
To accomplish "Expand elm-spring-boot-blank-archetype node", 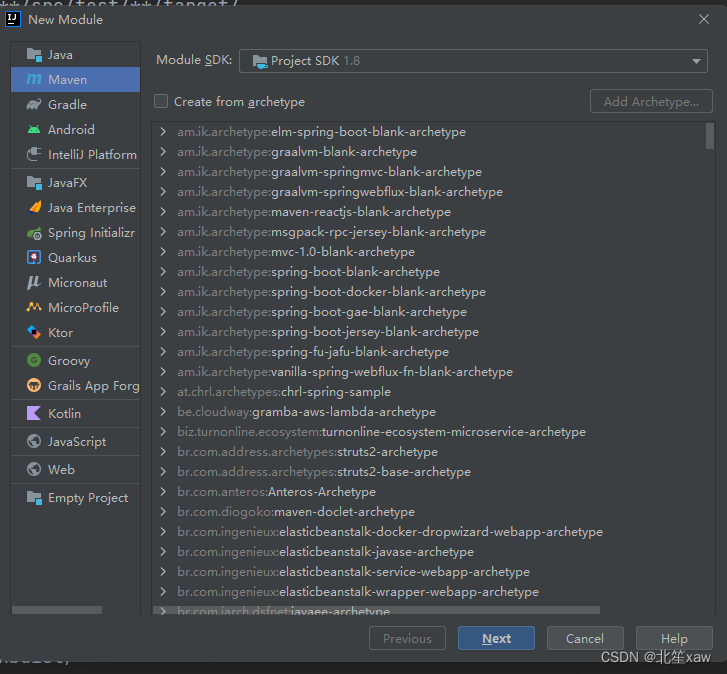I will tap(163, 132).
